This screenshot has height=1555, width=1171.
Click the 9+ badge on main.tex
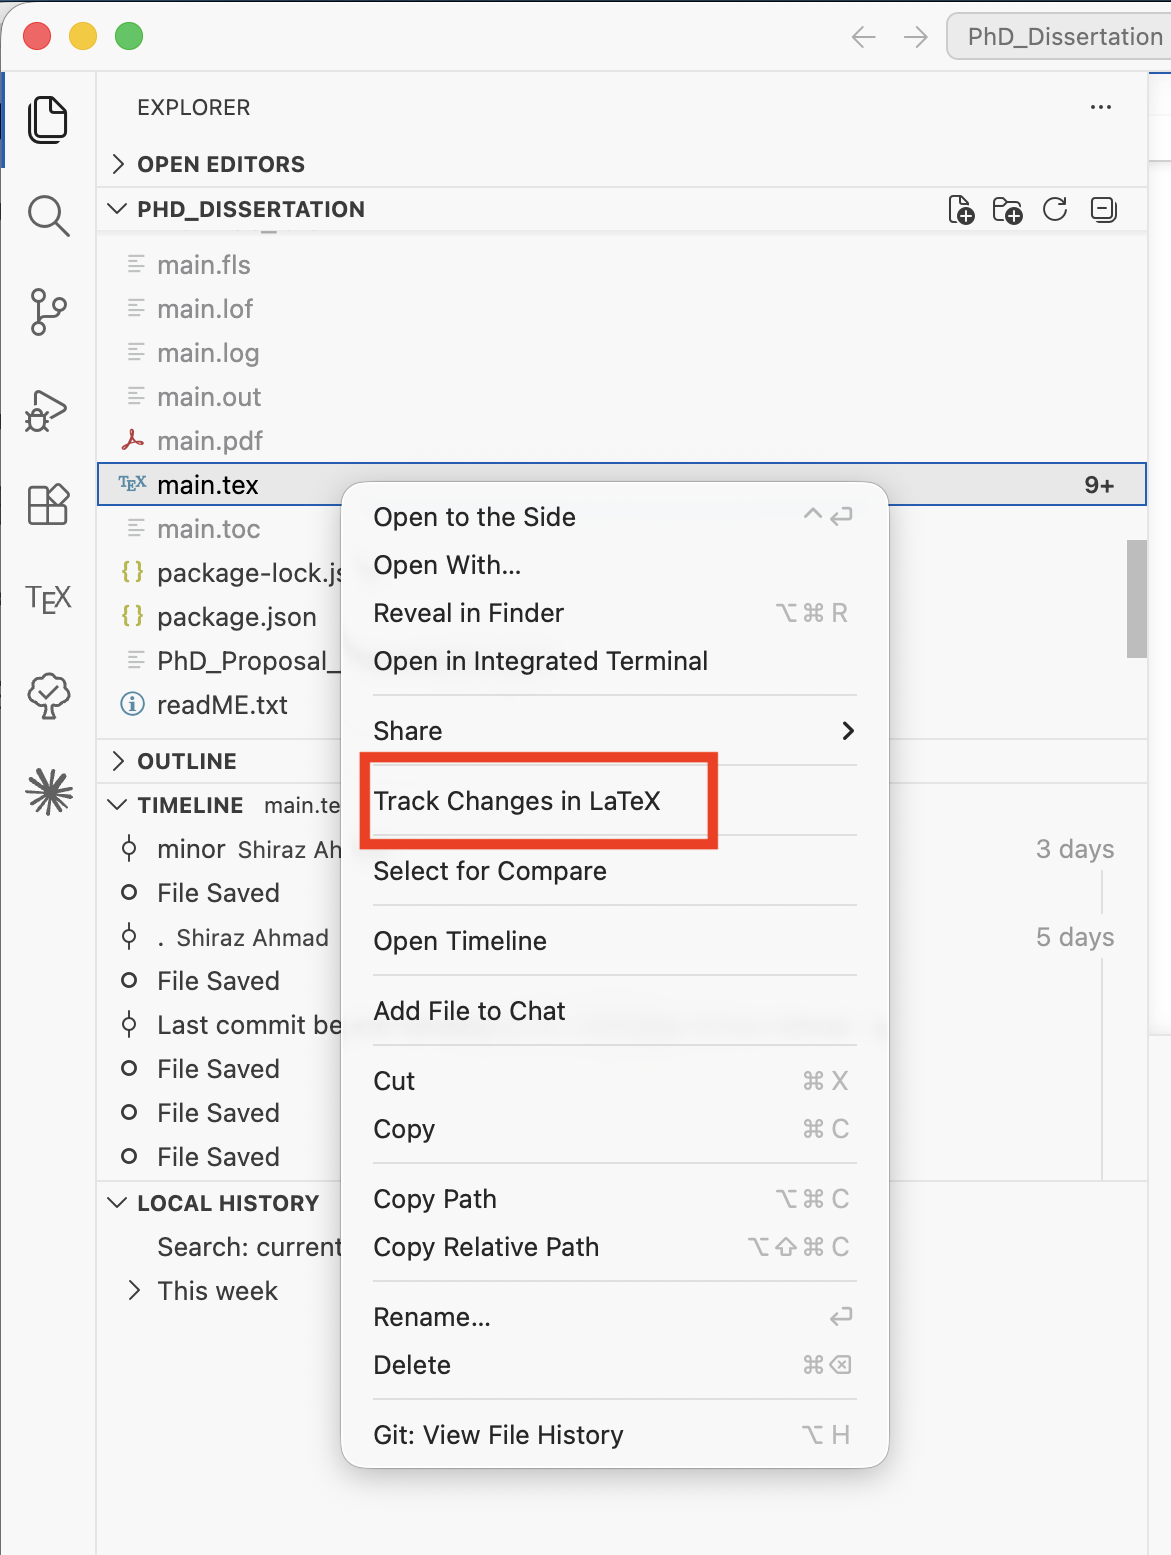click(x=1099, y=485)
